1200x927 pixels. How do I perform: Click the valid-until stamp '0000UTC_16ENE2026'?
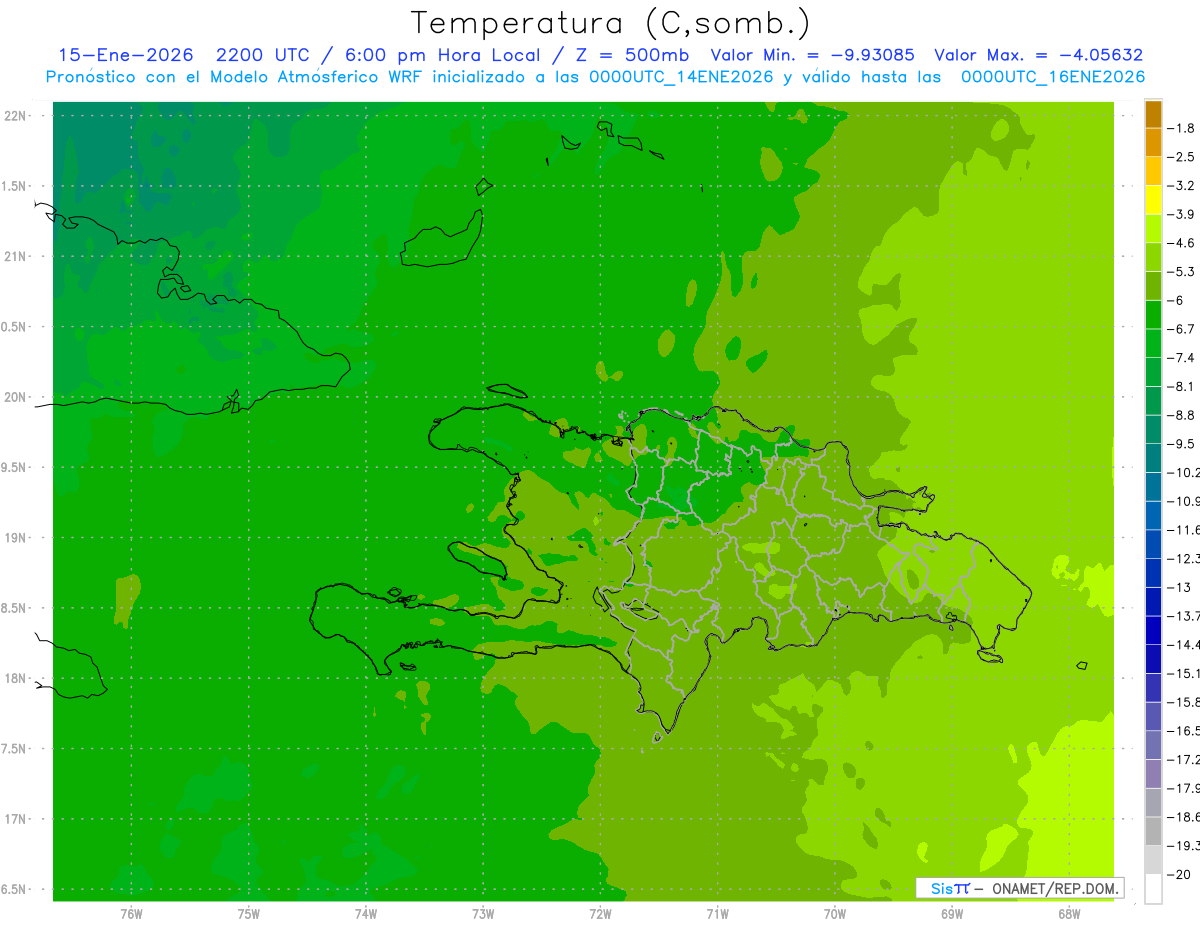[1053, 77]
